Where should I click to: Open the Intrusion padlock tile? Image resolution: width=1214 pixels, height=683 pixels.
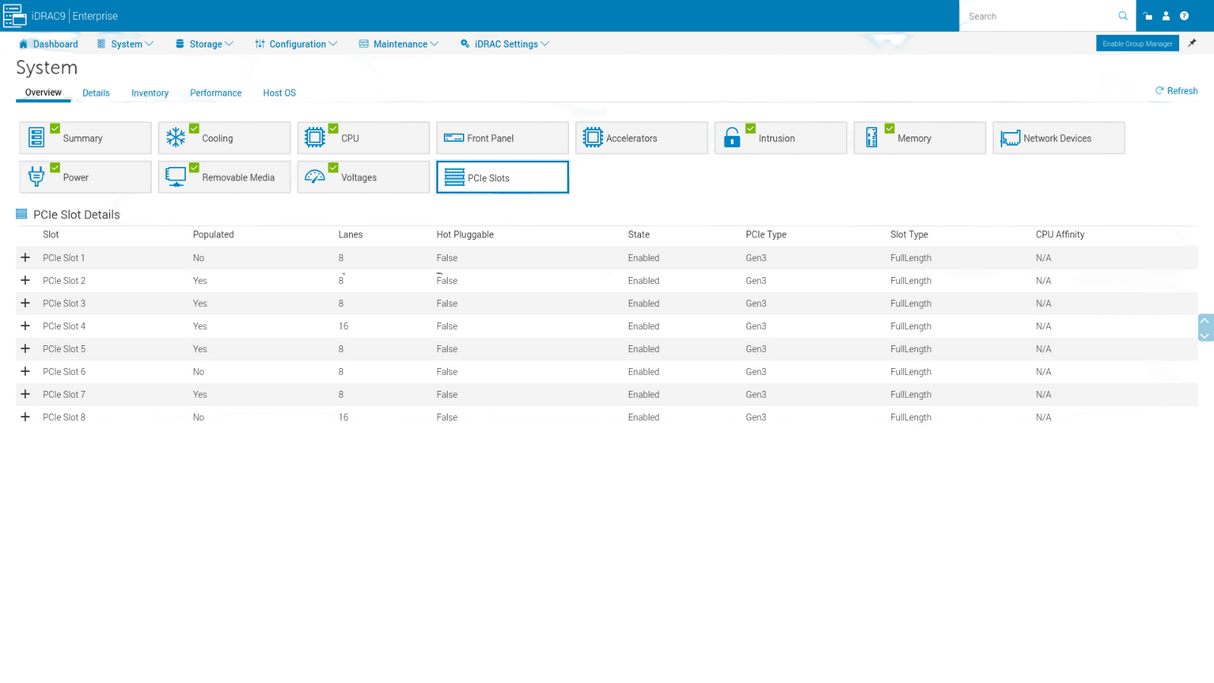pyautogui.click(x=780, y=138)
